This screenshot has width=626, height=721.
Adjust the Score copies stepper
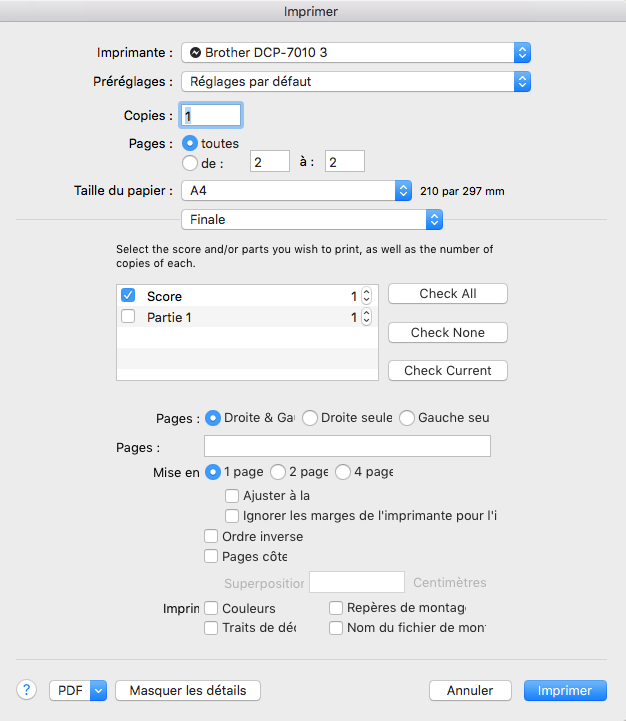[x=366, y=296]
